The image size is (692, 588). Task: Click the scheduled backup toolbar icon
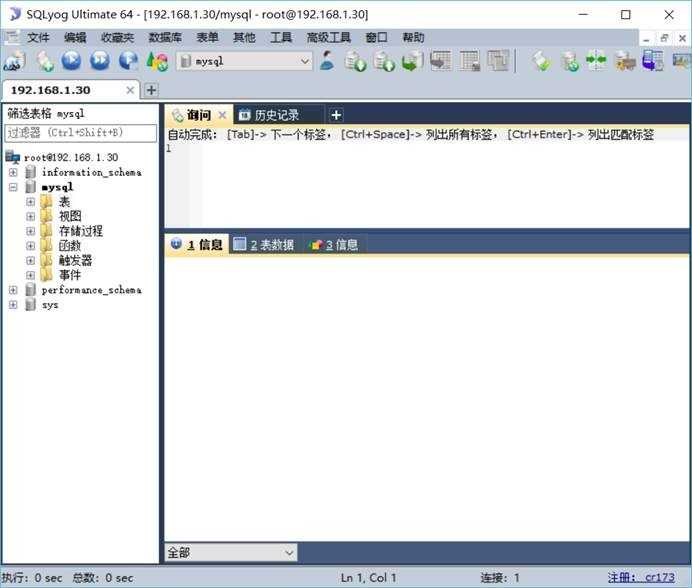653,61
